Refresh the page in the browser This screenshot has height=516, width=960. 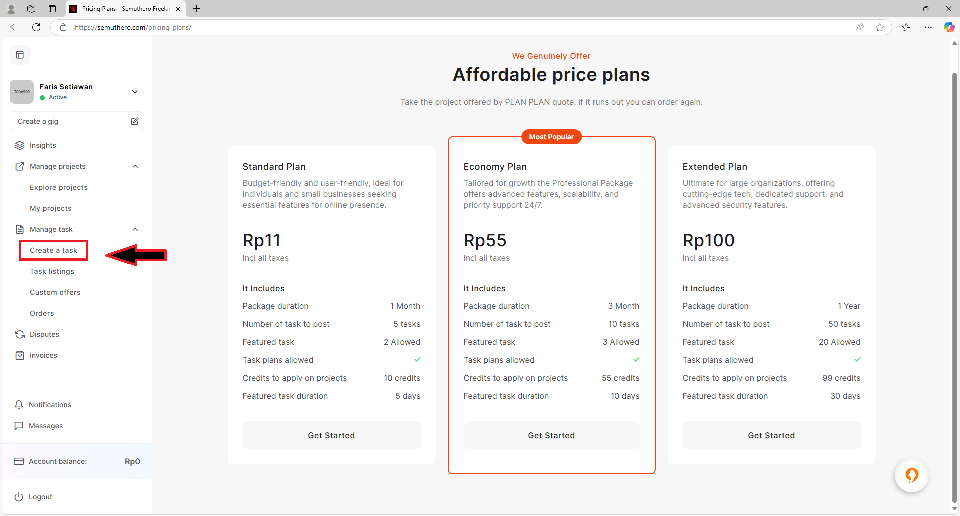36,27
